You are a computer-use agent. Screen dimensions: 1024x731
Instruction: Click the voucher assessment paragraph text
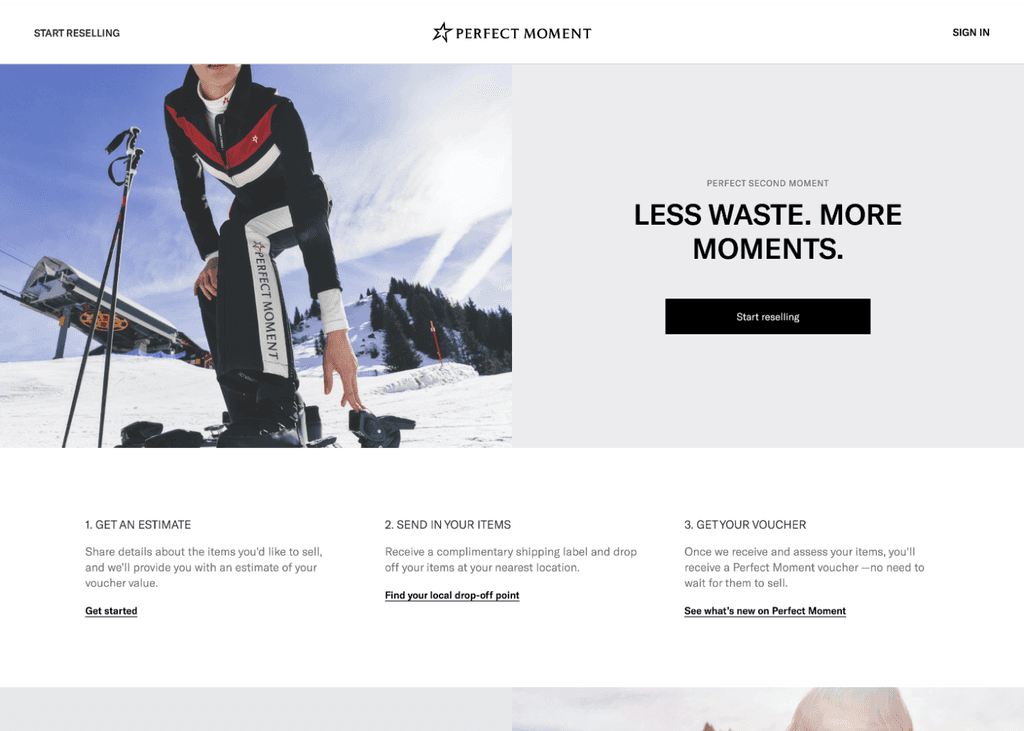[x=804, y=567]
